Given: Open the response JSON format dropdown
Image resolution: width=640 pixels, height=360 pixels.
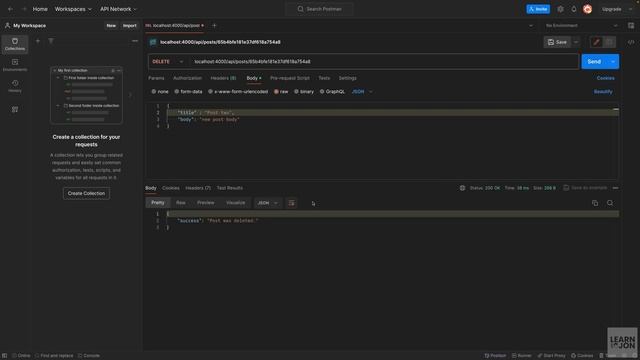Looking at the screenshot, I should (267, 203).
